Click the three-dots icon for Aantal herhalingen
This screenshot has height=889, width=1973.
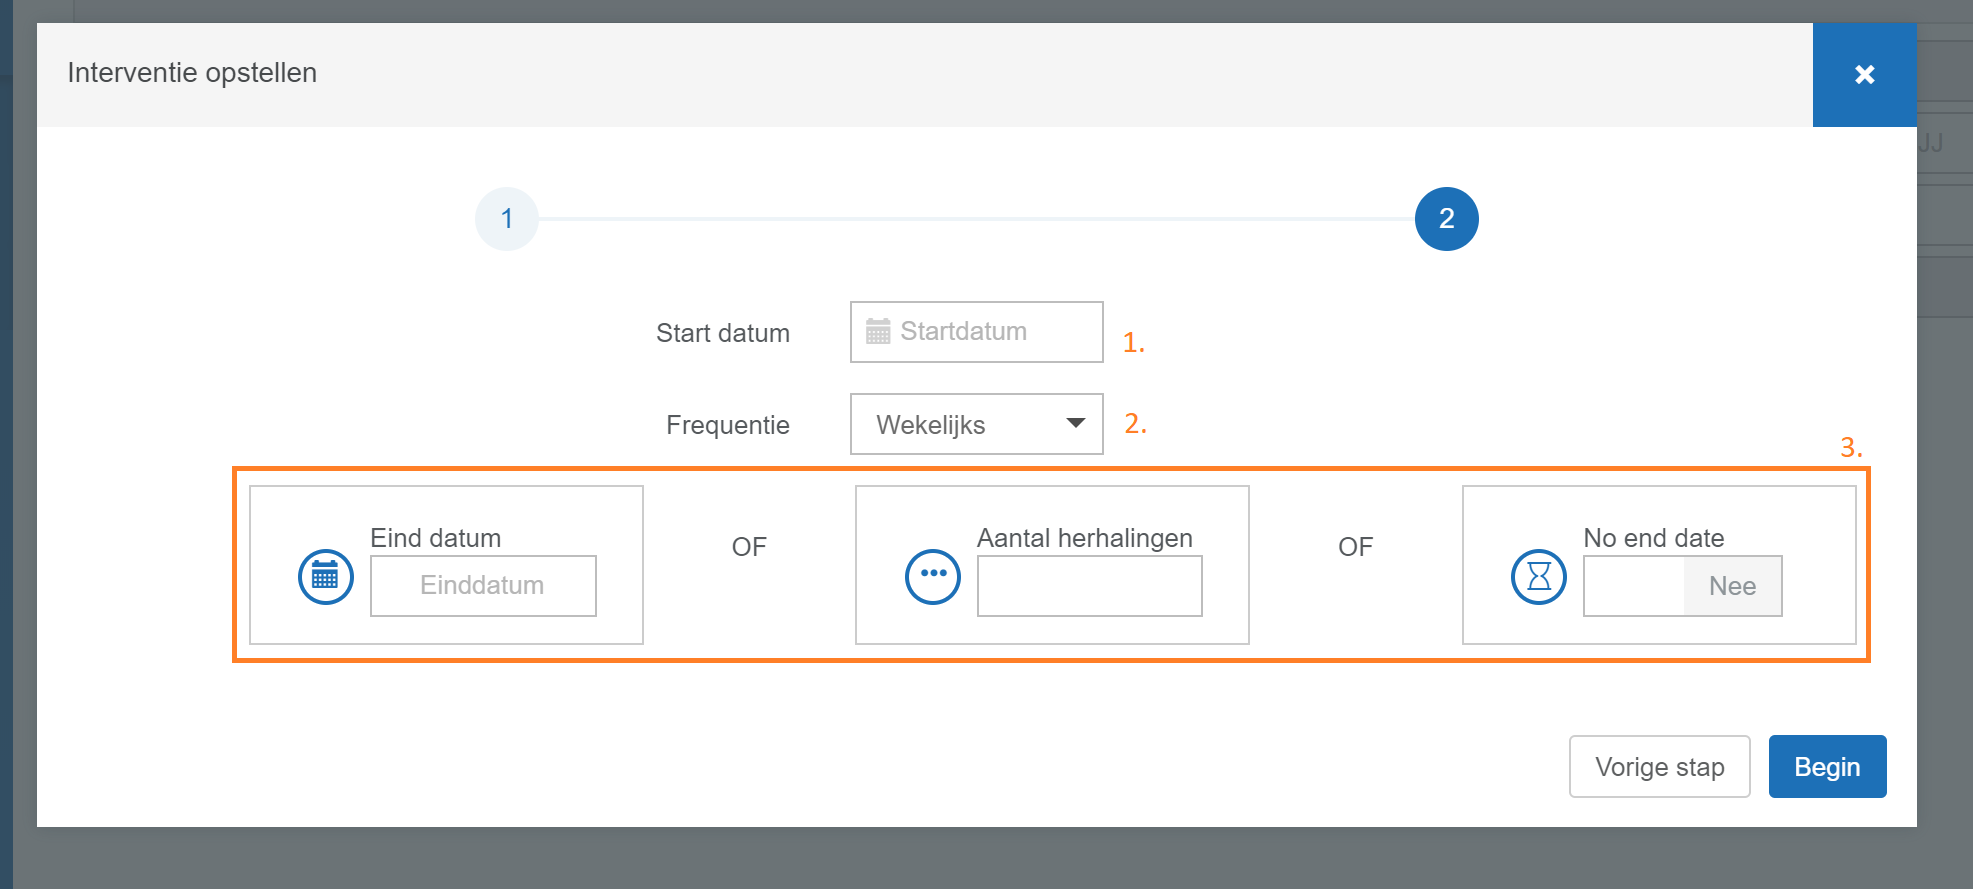933,577
